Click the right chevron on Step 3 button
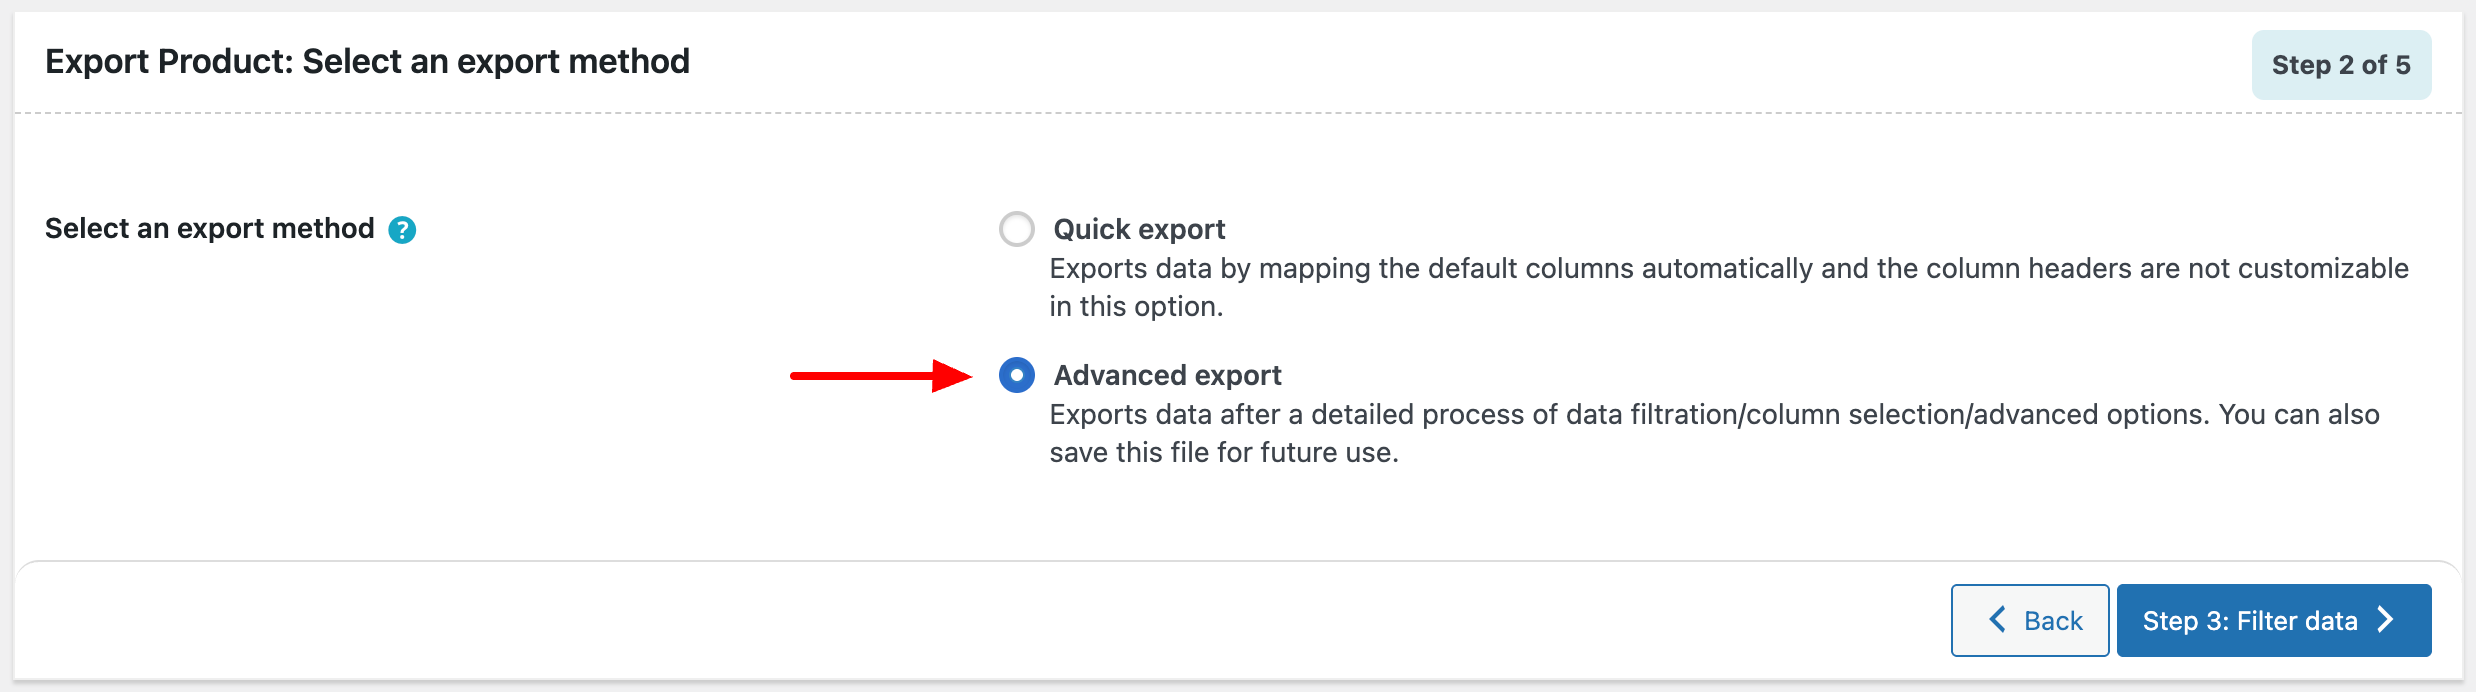2476x692 pixels. 2385,620
